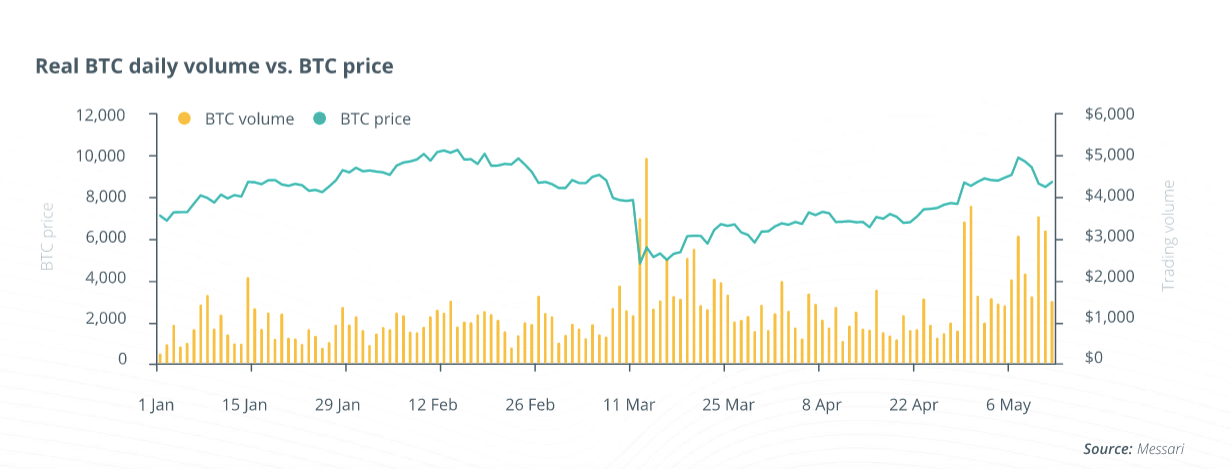This screenshot has width=1231, height=469.
Task: Click the teal BTC price legend dot
Action: pyautogui.click(x=319, y=119)
